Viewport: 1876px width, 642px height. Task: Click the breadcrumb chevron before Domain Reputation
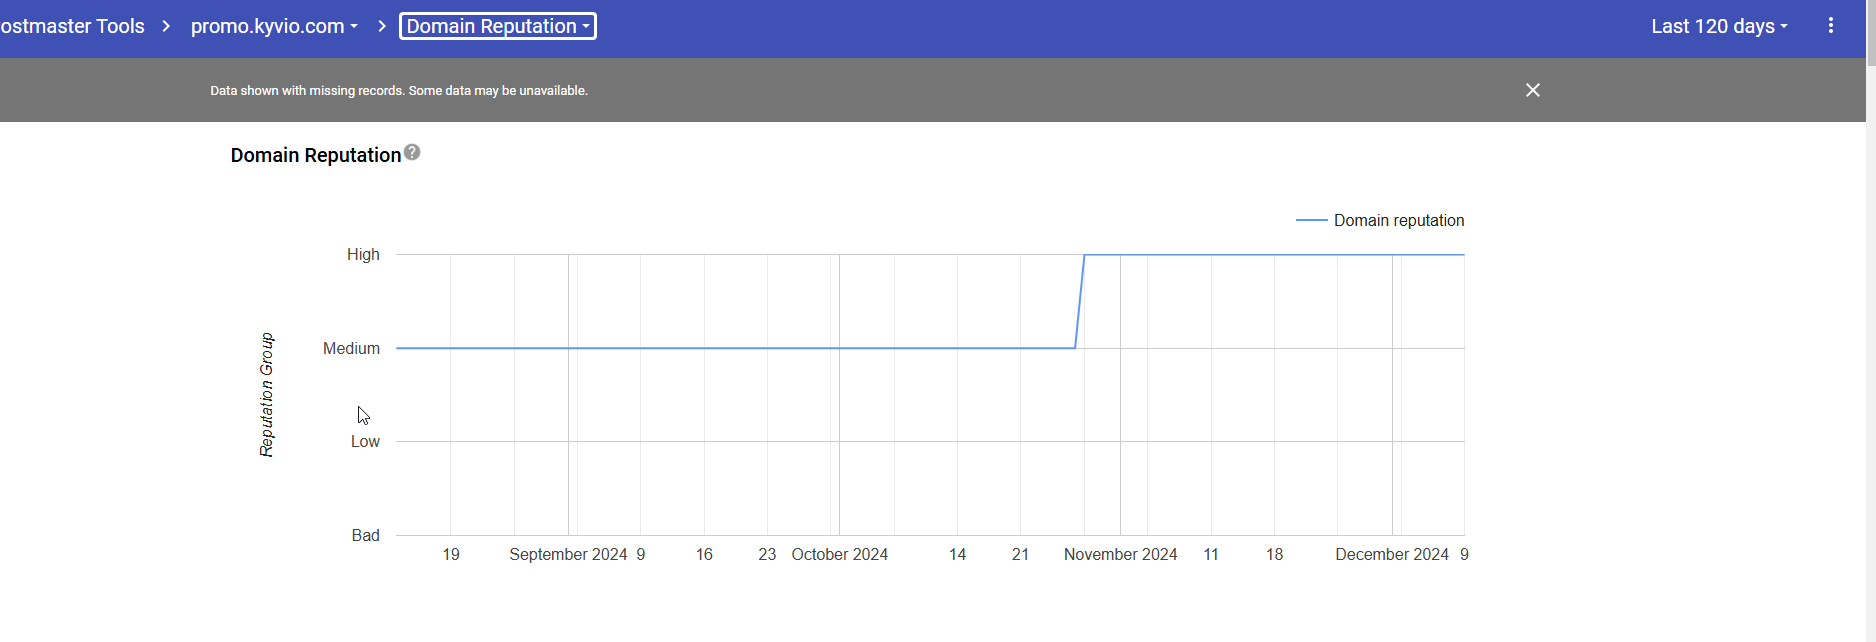click(382, 26)
